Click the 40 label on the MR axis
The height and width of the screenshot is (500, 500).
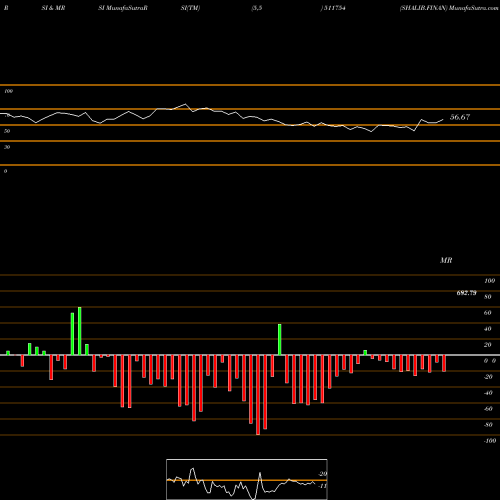[x=488, y=329]
